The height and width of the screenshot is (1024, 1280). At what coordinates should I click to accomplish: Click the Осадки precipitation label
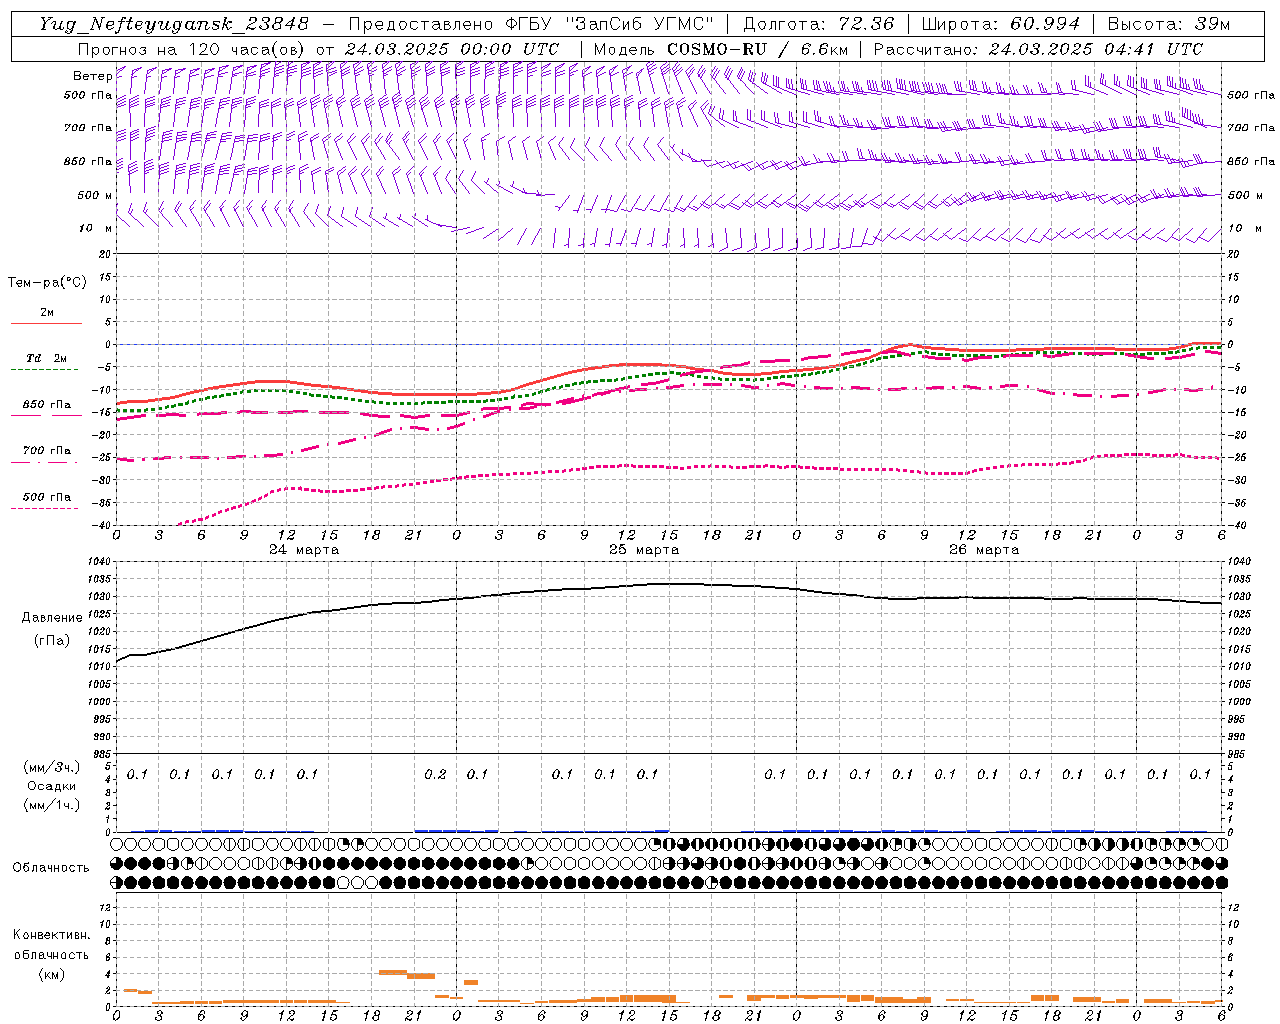pos(52,786)
